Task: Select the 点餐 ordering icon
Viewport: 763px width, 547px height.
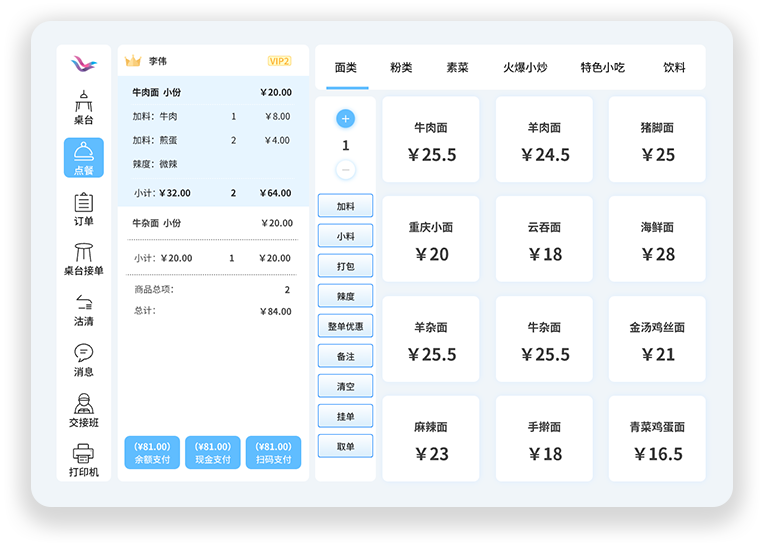Action: click(x=84, y=158)
